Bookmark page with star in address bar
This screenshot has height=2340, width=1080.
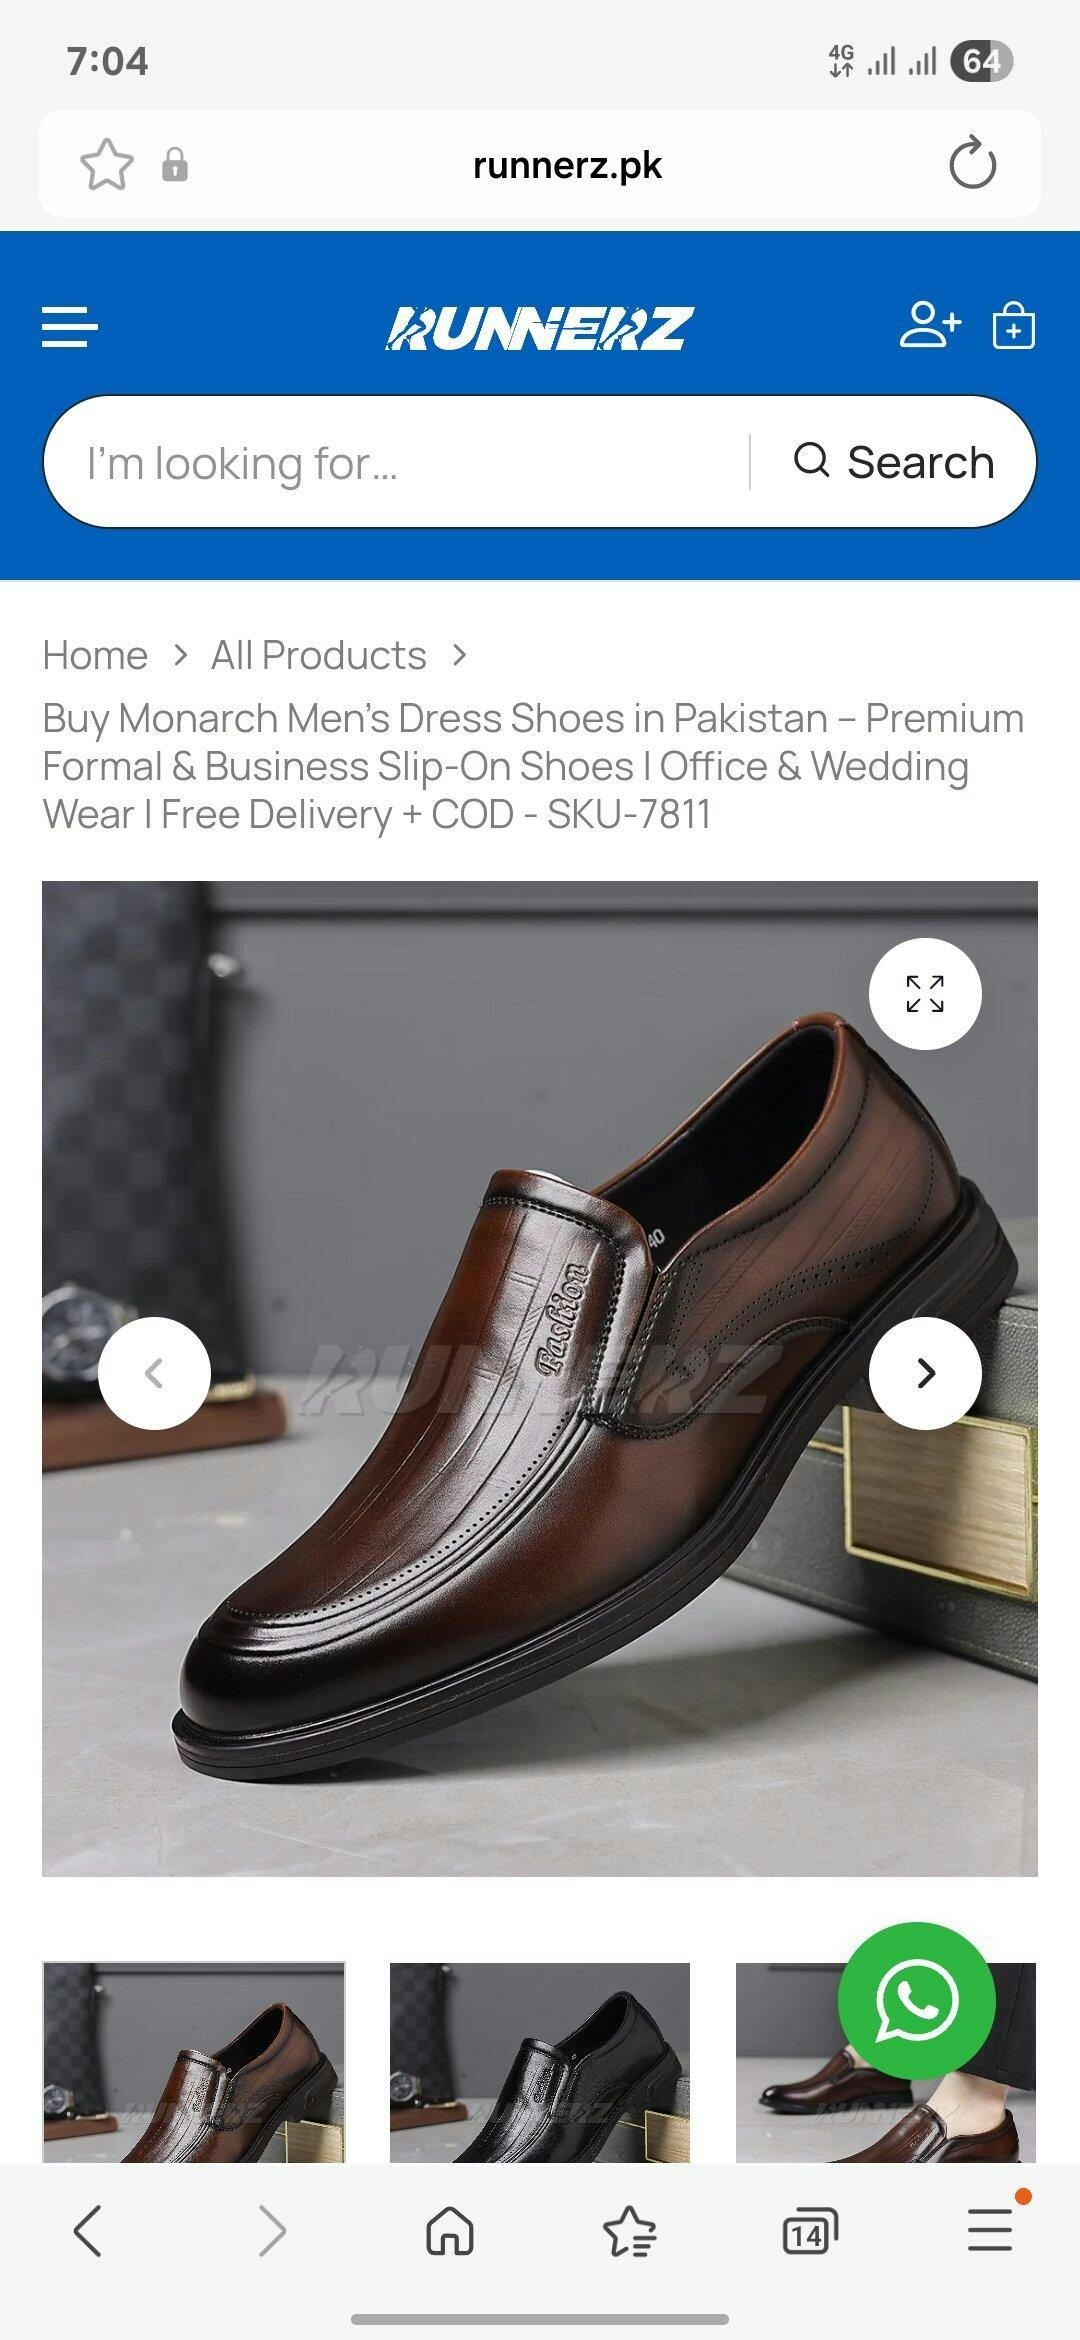[106, 164]
